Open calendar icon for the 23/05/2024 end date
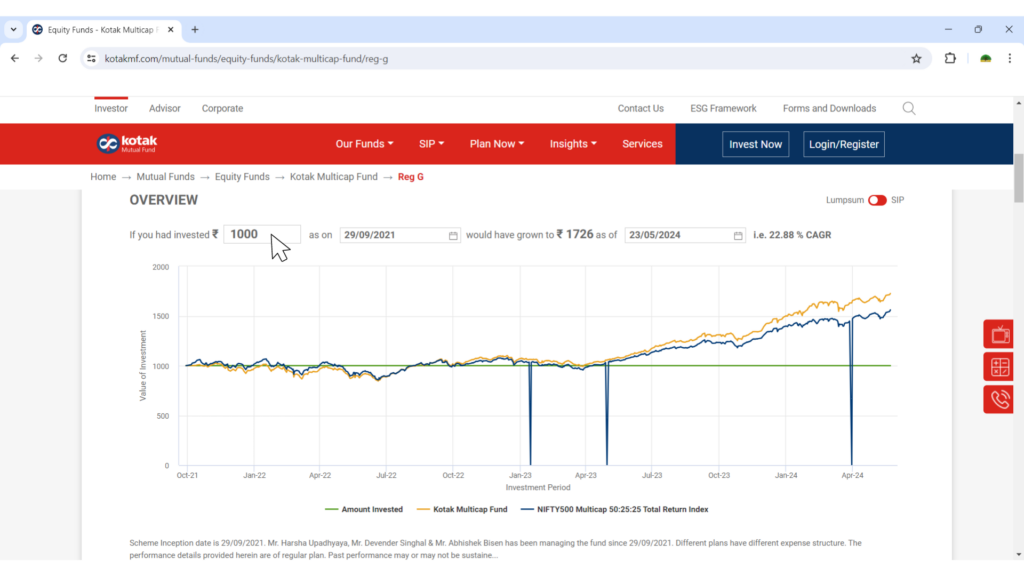This screenshot has height=576, width=1024. [x=738, y=235]
